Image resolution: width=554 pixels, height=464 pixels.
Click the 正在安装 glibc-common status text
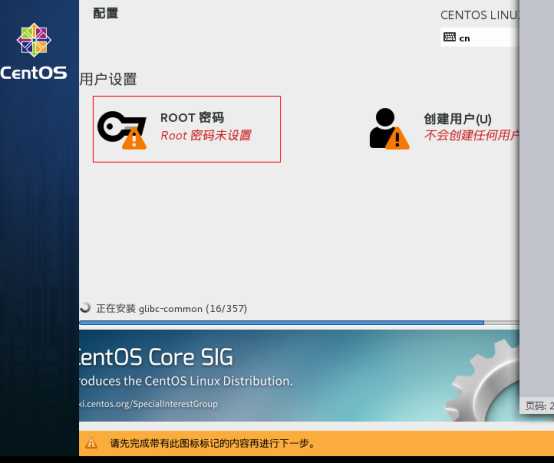[x=171, y=309]
